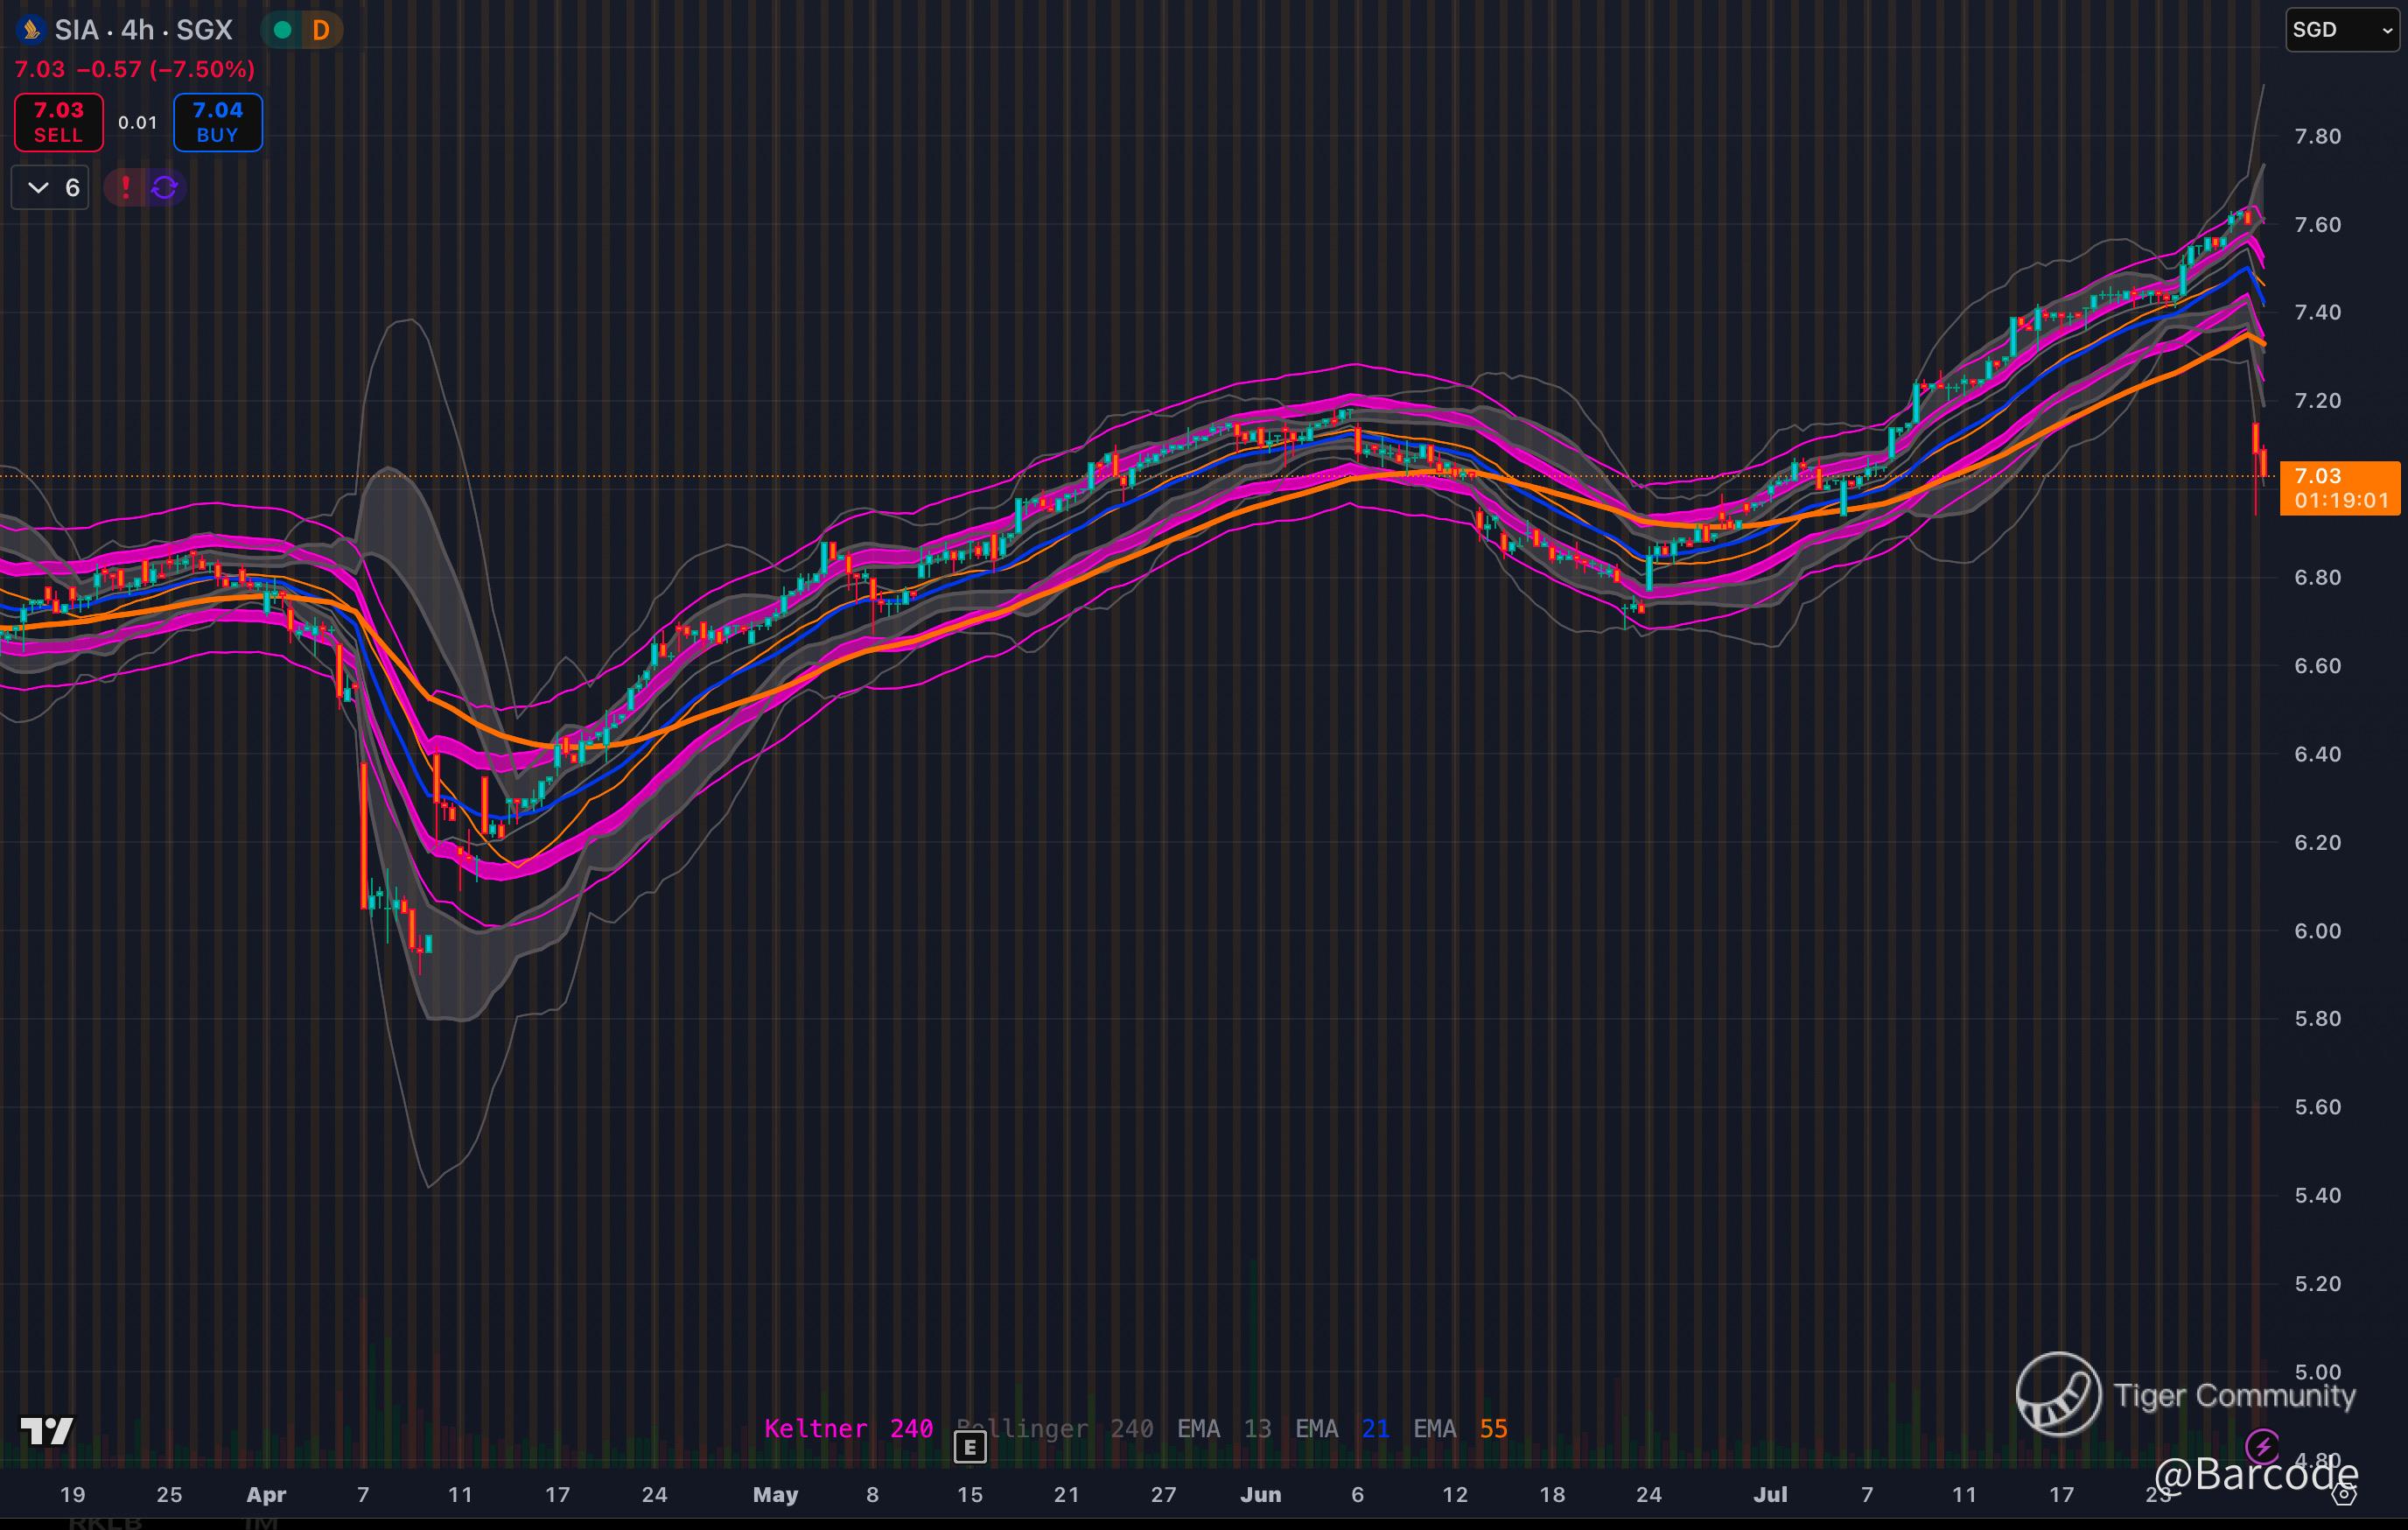
Task: Click the green market open status dot
Action: [x=283, y=30]
